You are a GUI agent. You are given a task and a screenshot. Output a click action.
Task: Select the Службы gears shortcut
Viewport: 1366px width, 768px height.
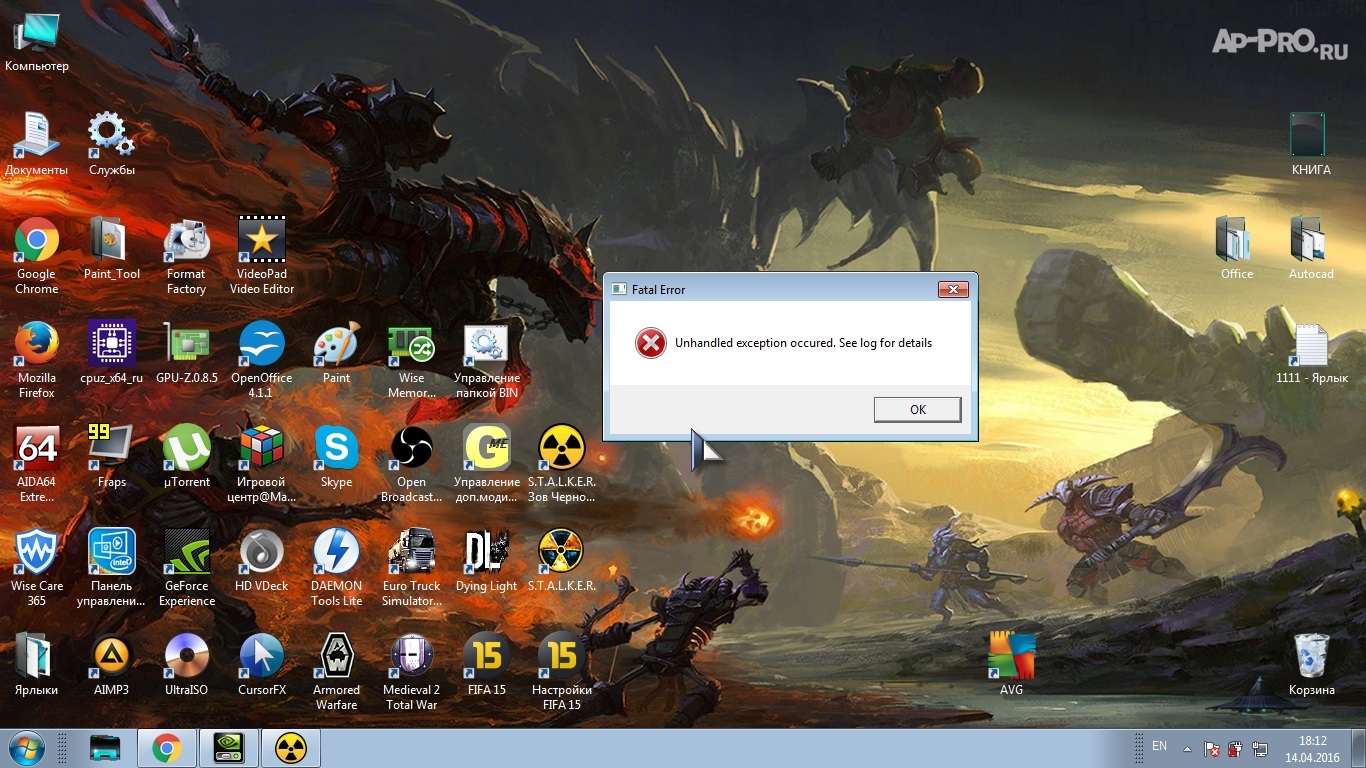click(x=112, y=146)
